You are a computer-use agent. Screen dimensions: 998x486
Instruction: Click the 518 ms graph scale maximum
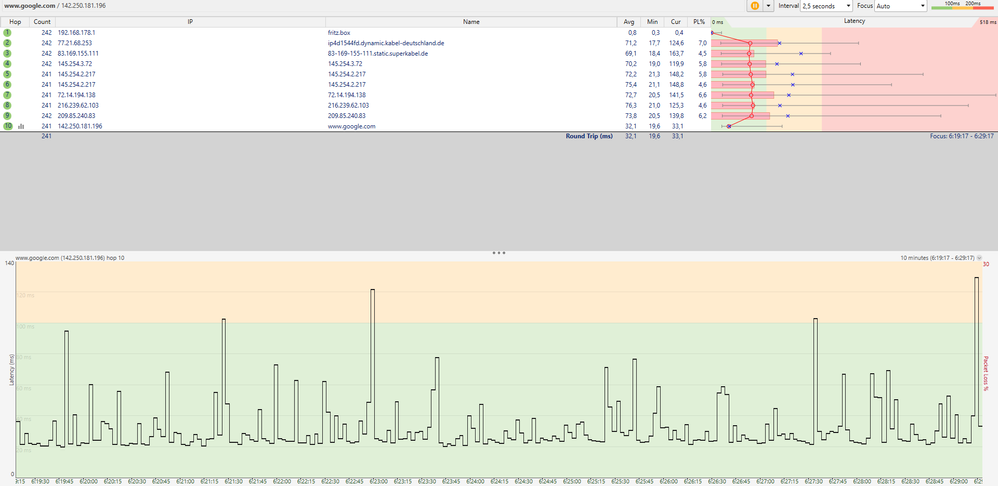[x=987, y=22]
